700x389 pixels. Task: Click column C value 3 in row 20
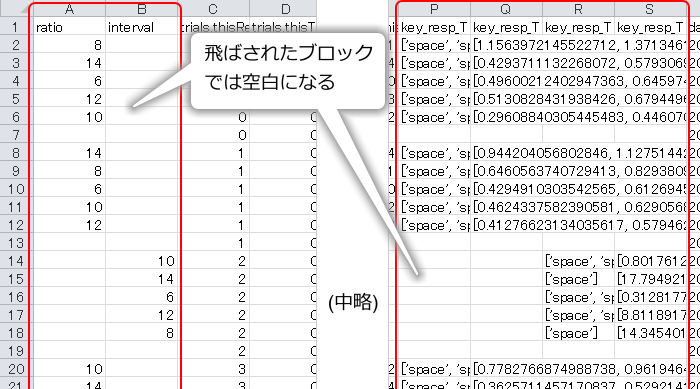pyautogui.click(x=213, y=369)
